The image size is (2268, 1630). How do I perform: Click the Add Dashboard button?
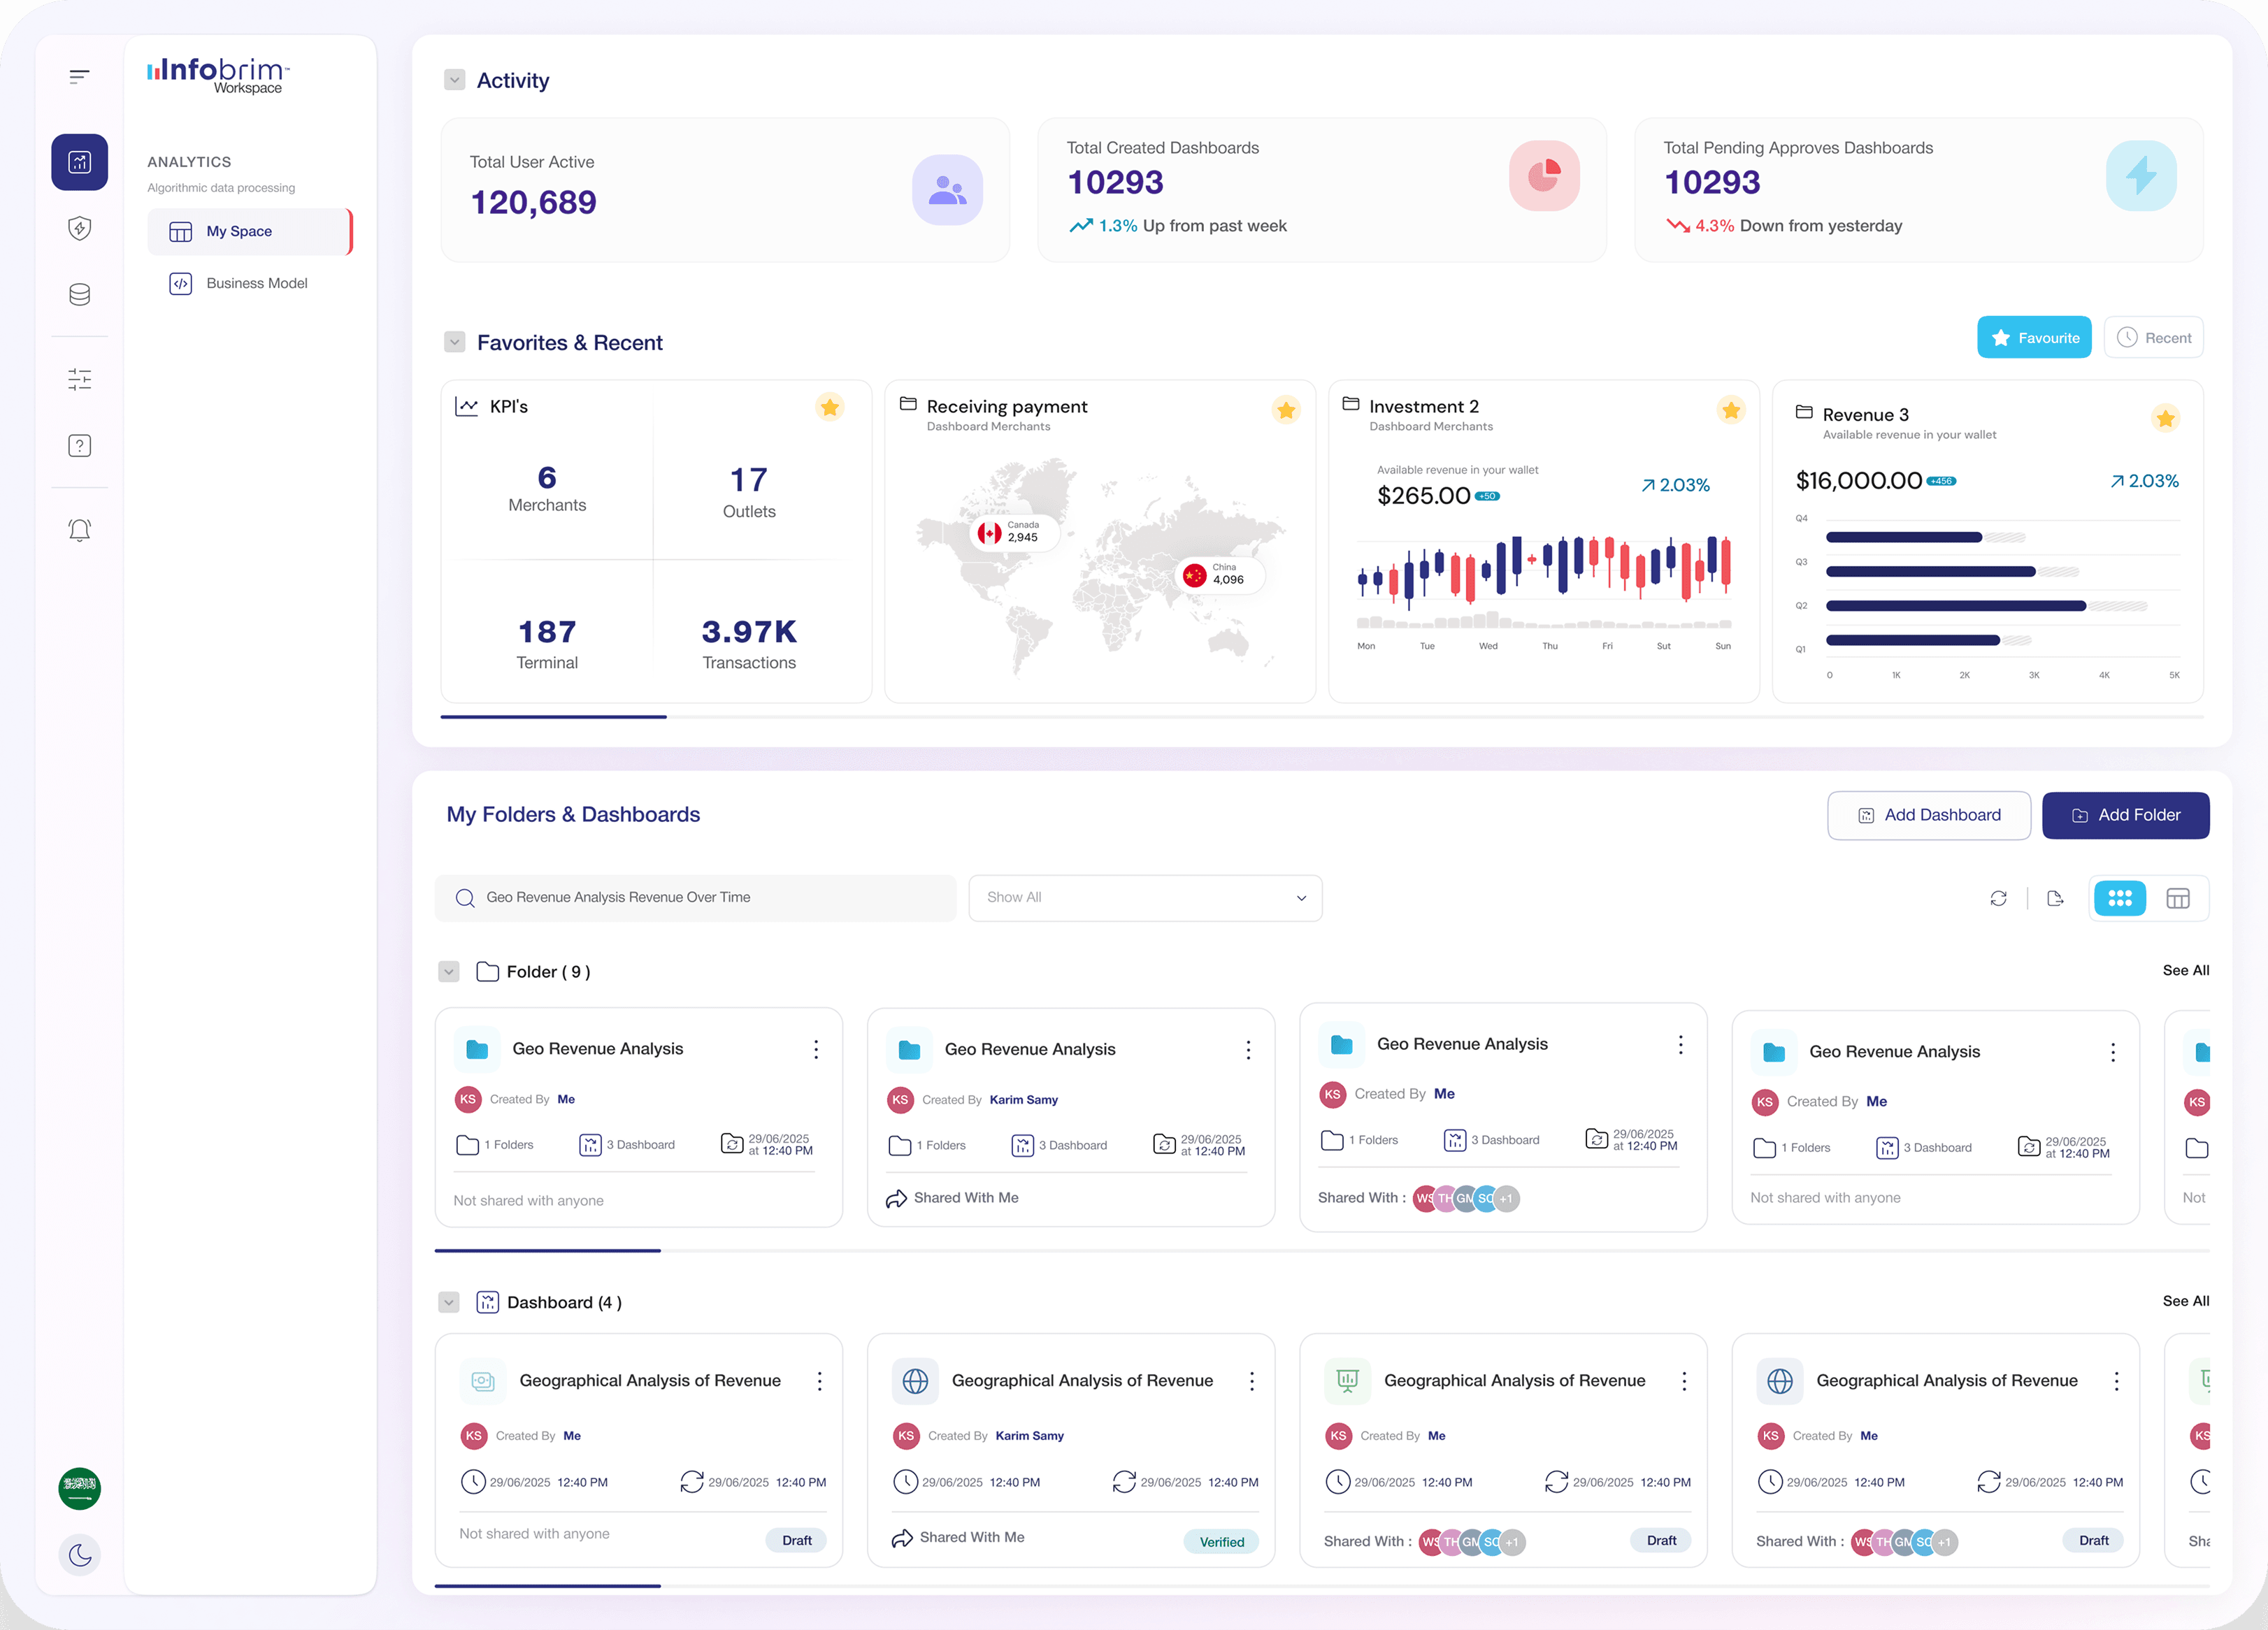tap(1929, 815)
